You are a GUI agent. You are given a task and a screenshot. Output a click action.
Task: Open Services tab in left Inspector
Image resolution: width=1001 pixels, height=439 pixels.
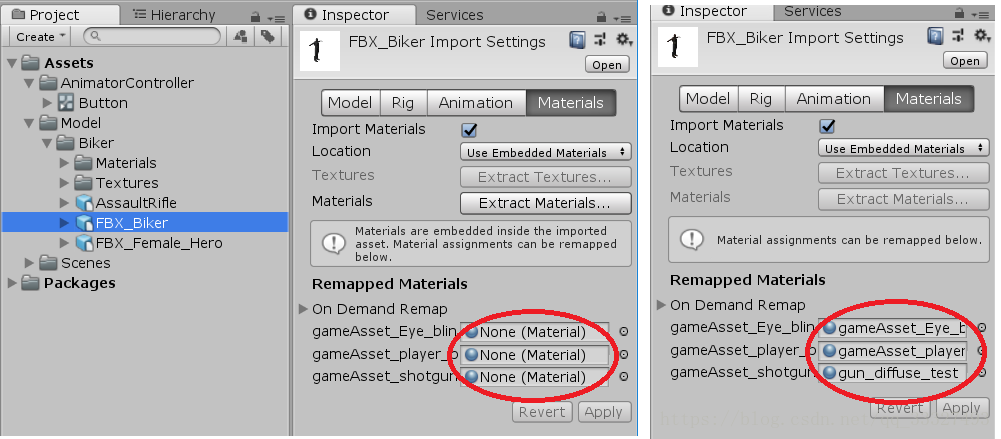tap(455, 15)
